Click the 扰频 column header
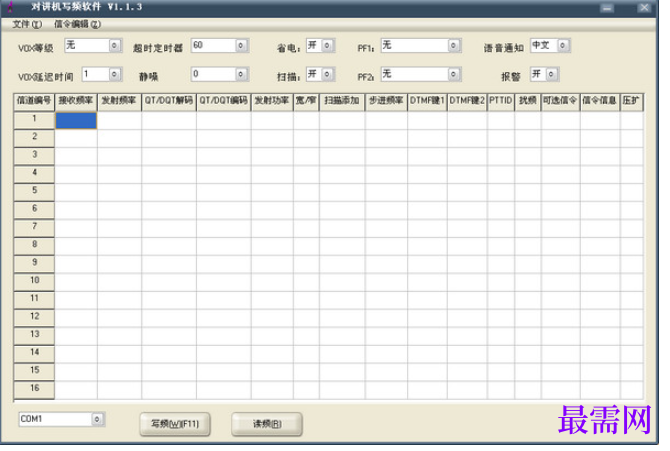 pos(528,101)
